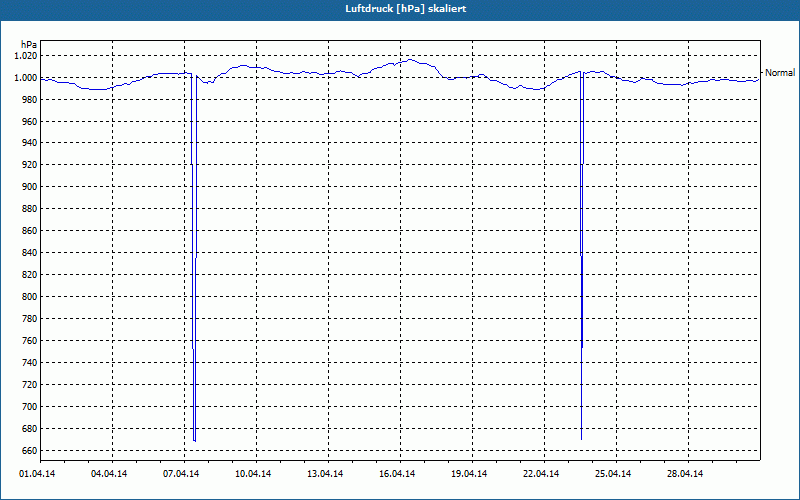Click the 840 y-axis value
The image size is (800, 500).
30,253
